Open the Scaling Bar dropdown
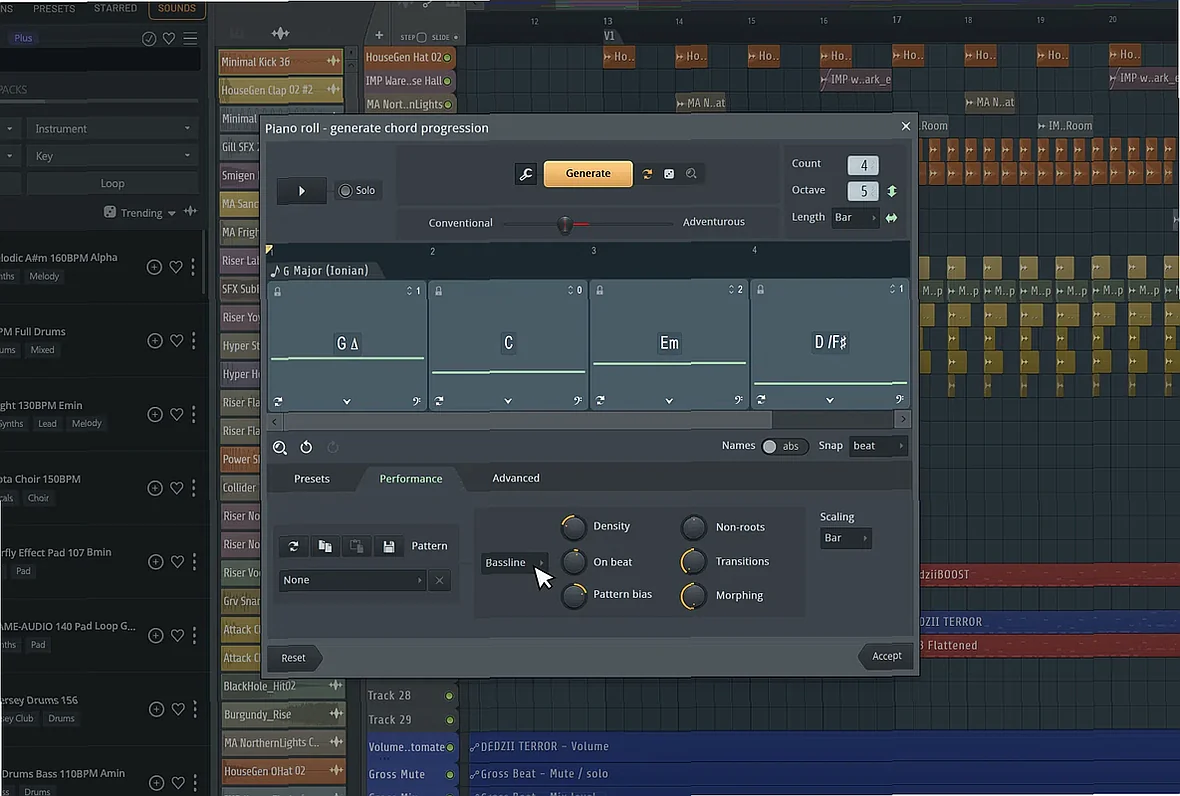This screenshot has height=796, width=1180. (844, 537)
